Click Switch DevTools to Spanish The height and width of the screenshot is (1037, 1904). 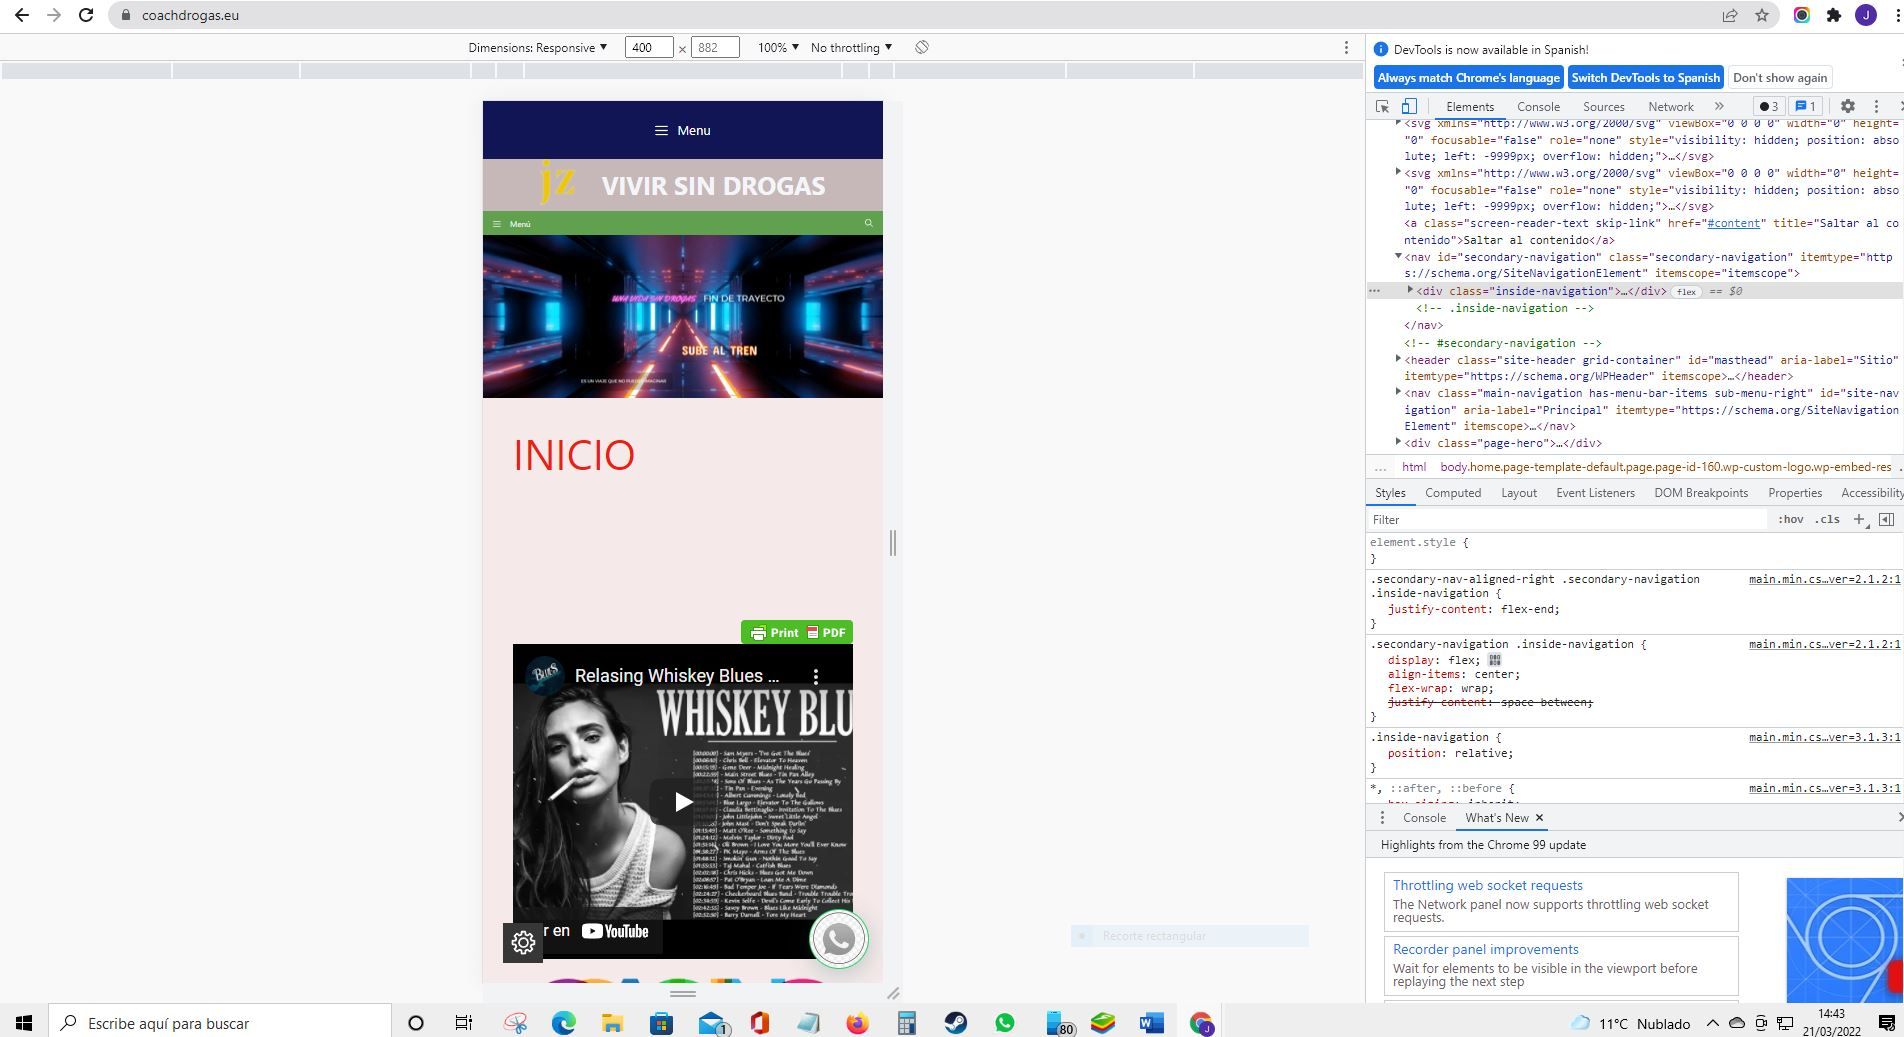[x=1645, y=78]
